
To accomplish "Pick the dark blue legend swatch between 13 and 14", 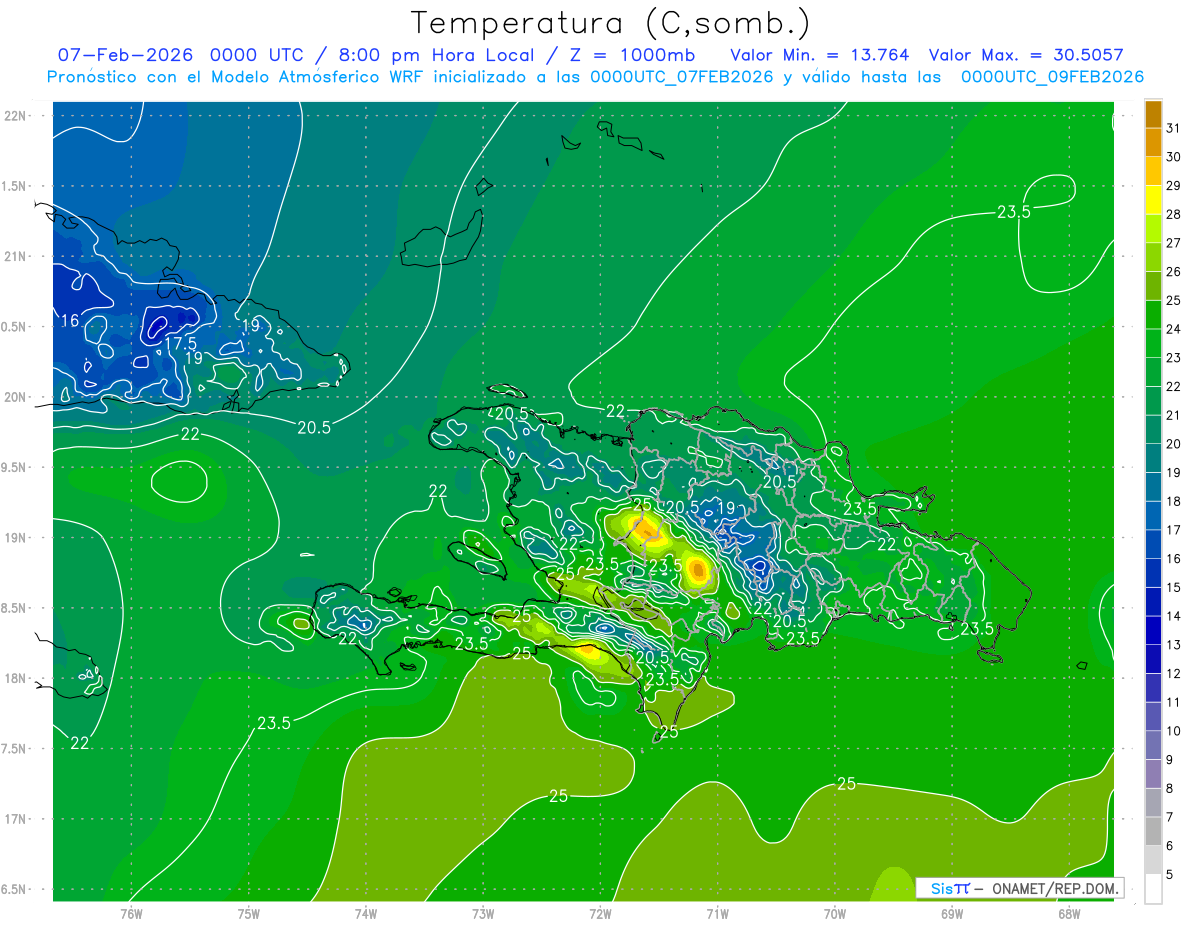I will pos(1153,630).
